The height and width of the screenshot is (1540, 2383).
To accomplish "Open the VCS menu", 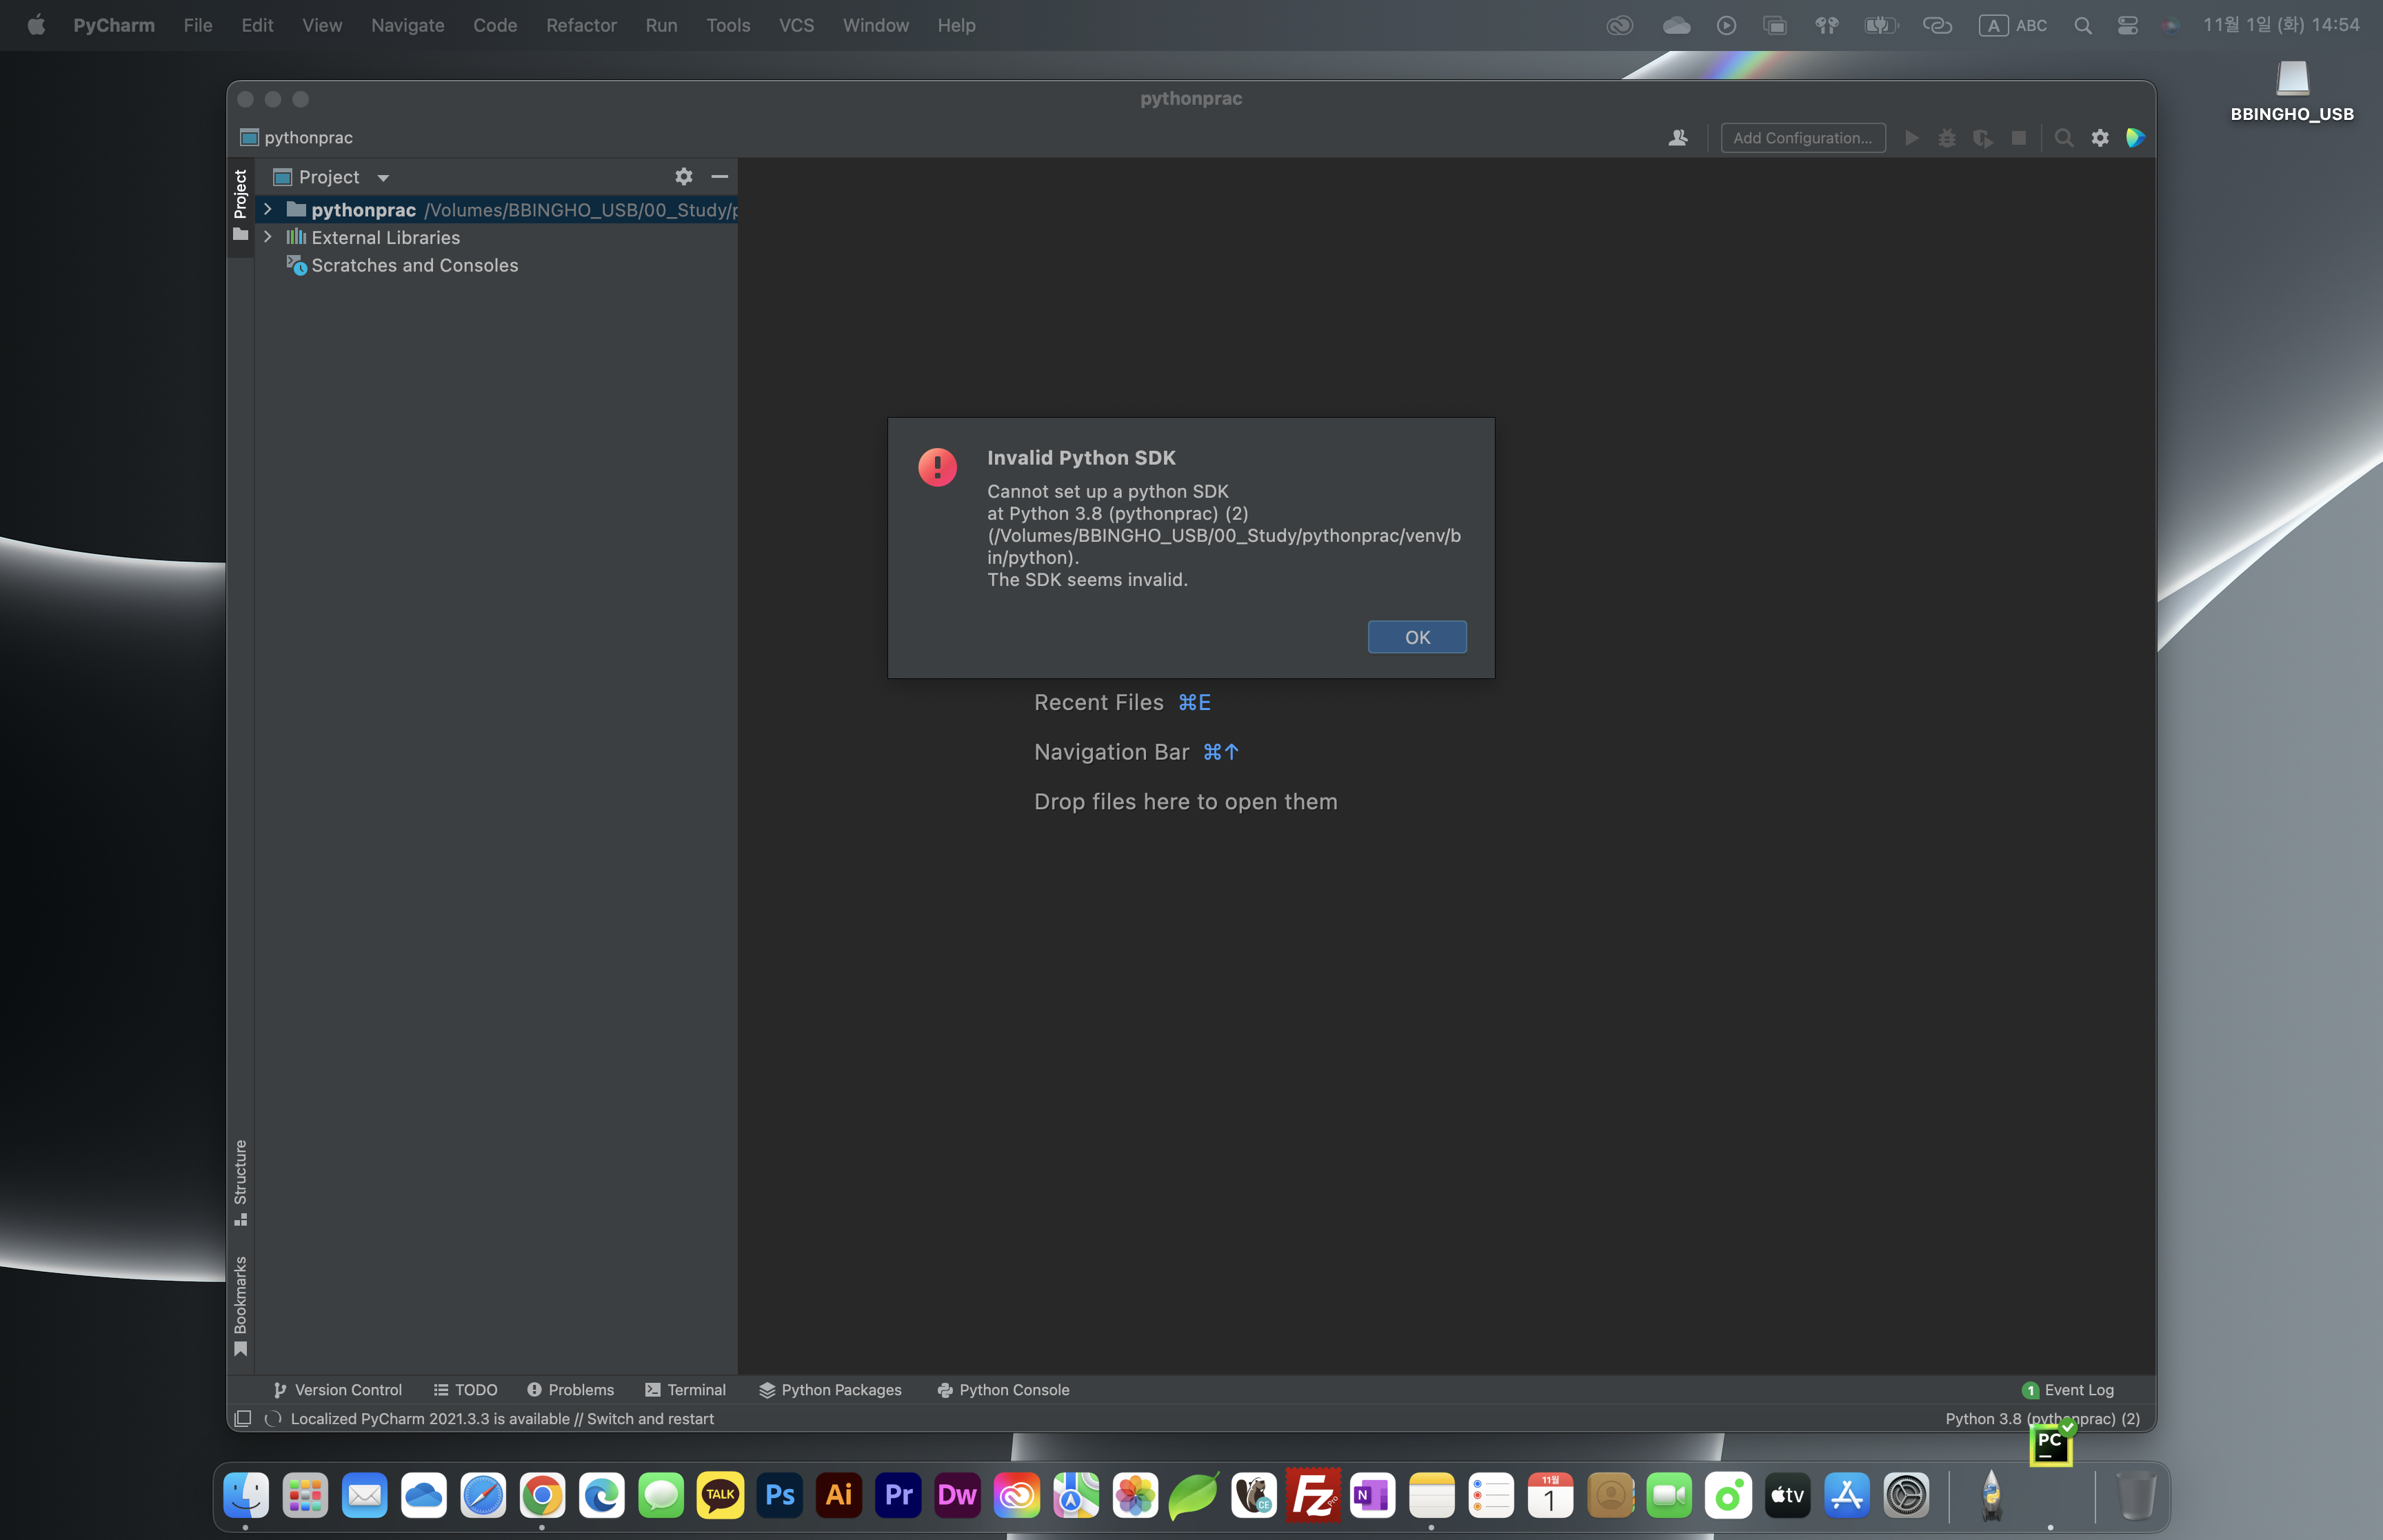I will tap(796, 25).
